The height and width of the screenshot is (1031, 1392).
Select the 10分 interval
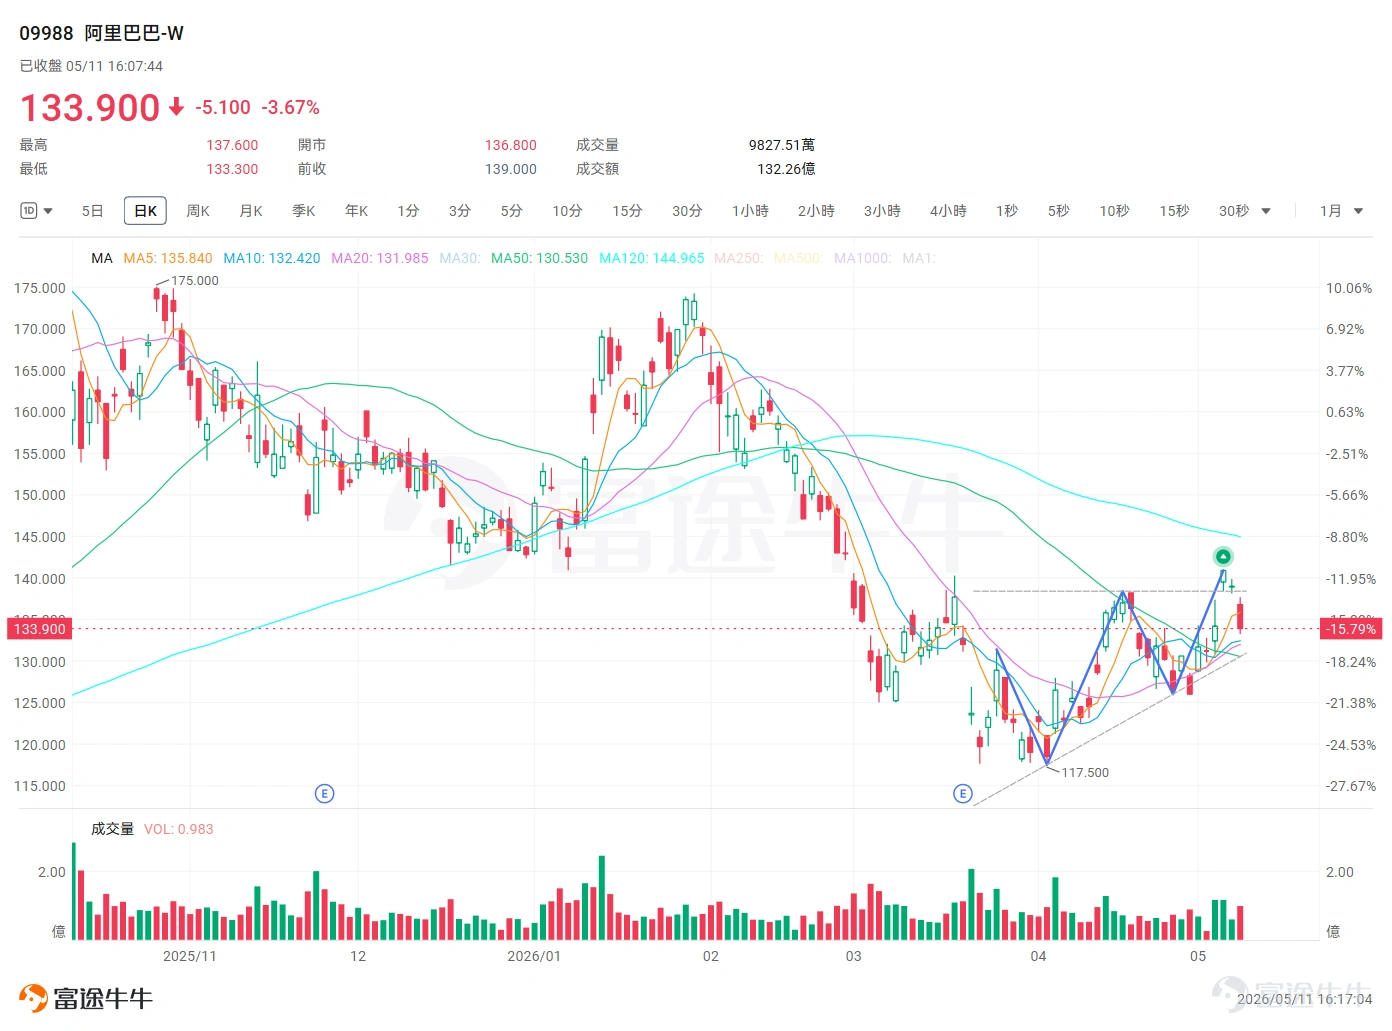[x=567, y=211]
